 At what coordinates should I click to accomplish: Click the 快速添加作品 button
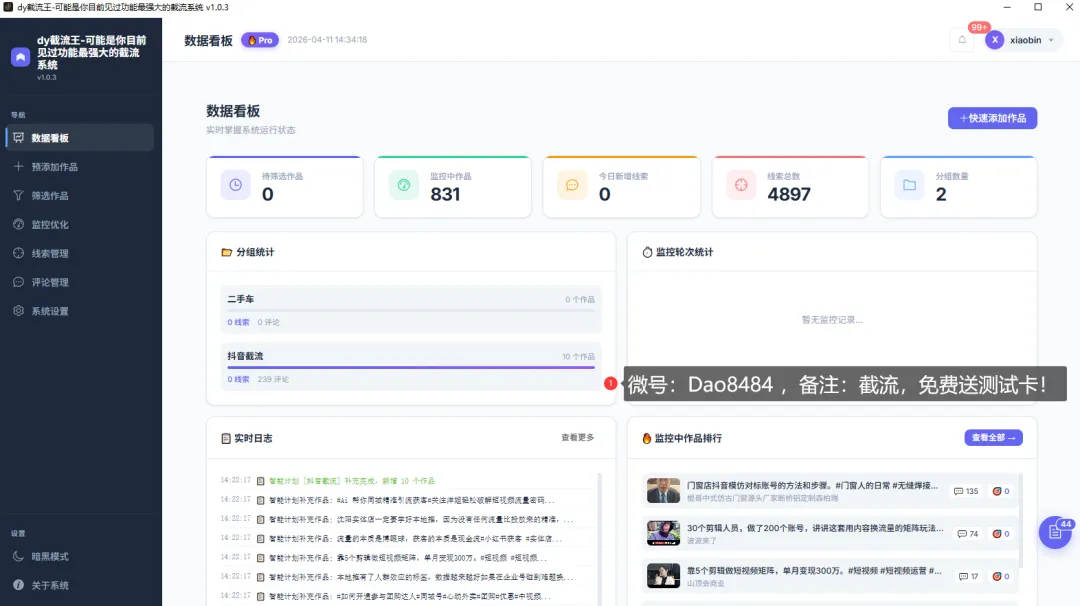point(992,118)
